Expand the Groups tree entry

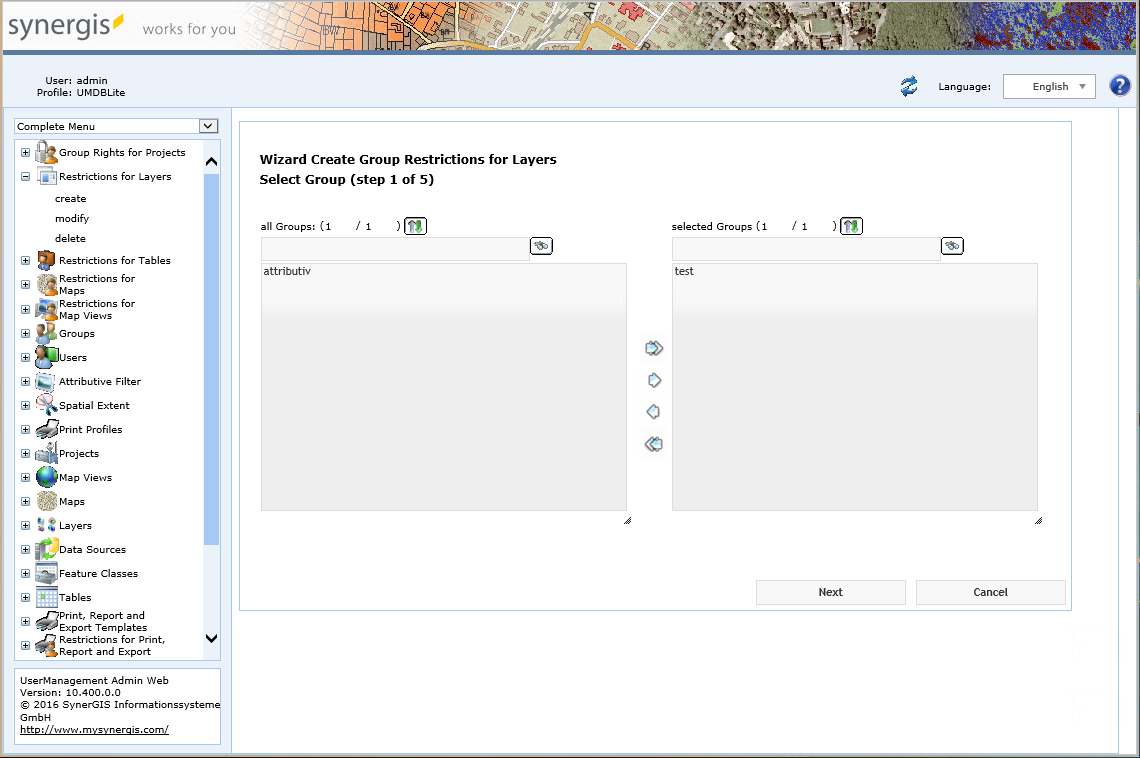click(x=24, y=333)
